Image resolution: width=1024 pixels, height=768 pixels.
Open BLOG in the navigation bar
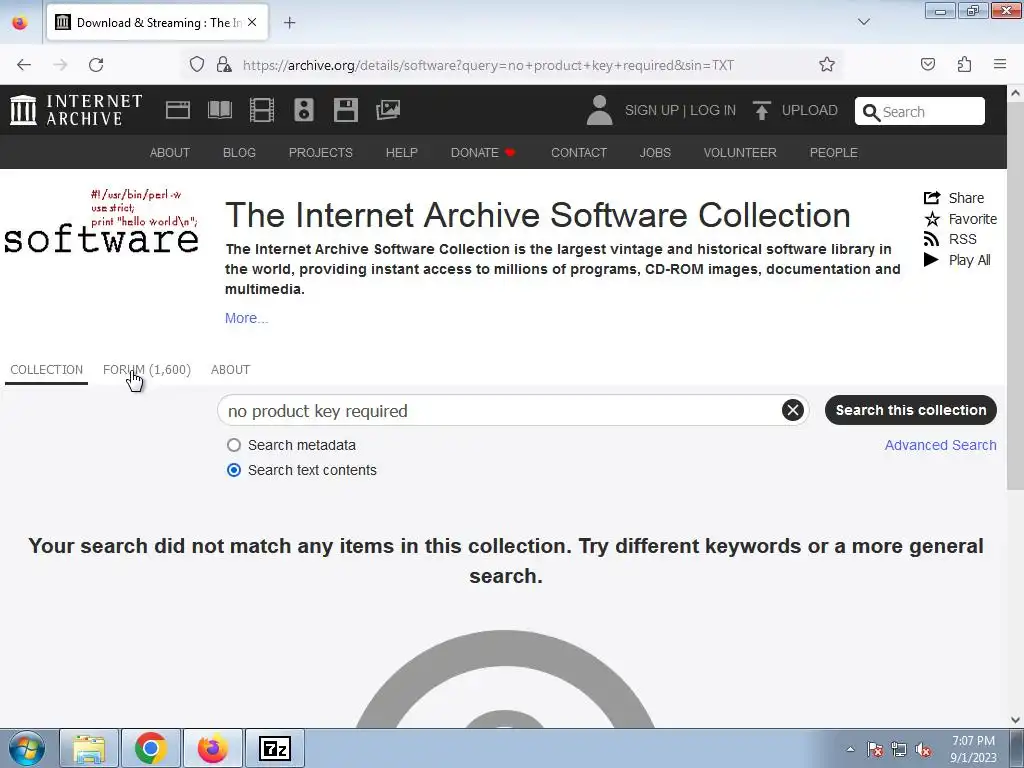239,153
